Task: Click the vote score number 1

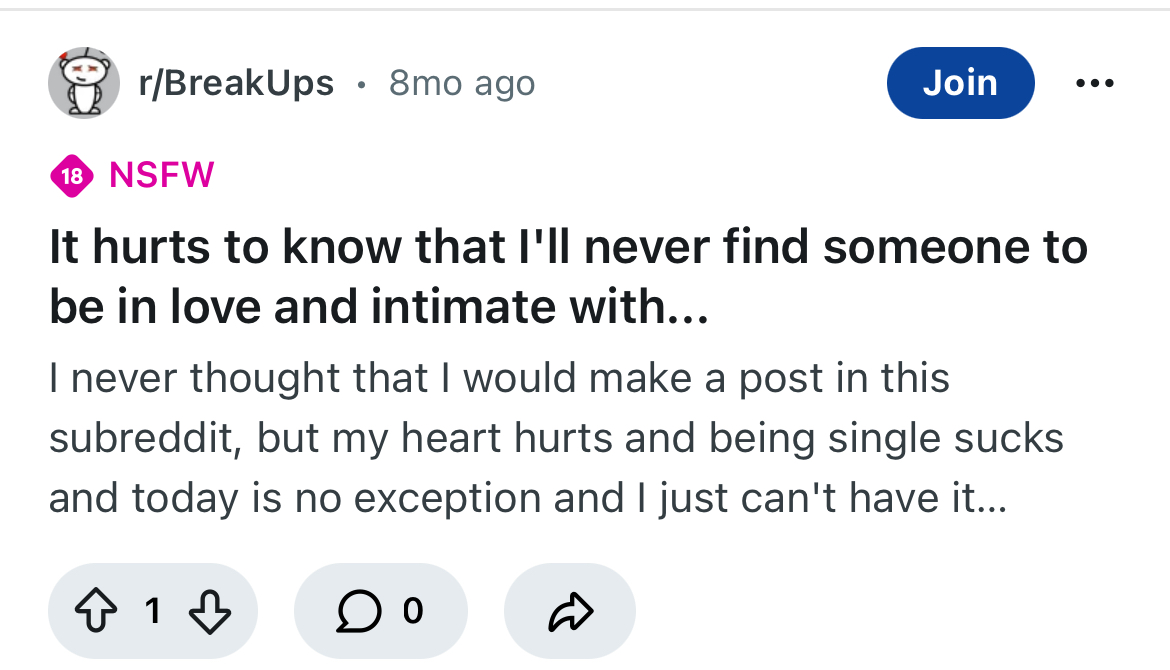Action: [x=151, y=610]
